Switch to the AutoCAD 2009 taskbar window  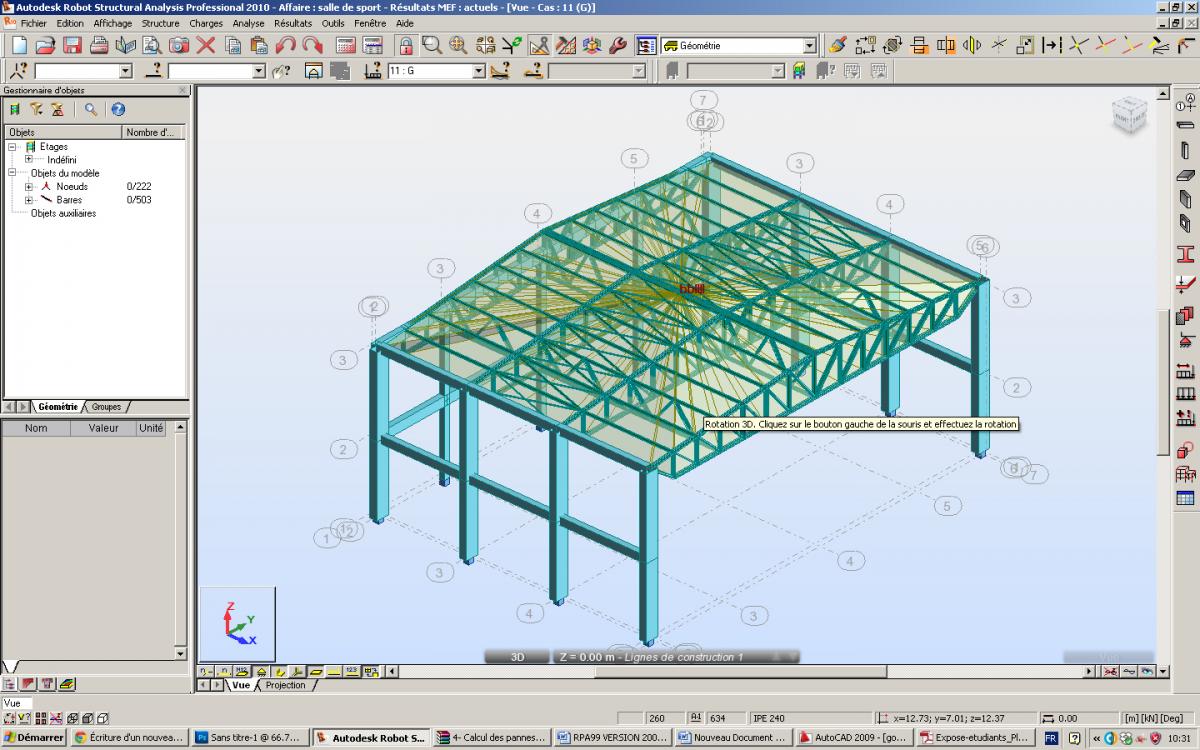855,738
